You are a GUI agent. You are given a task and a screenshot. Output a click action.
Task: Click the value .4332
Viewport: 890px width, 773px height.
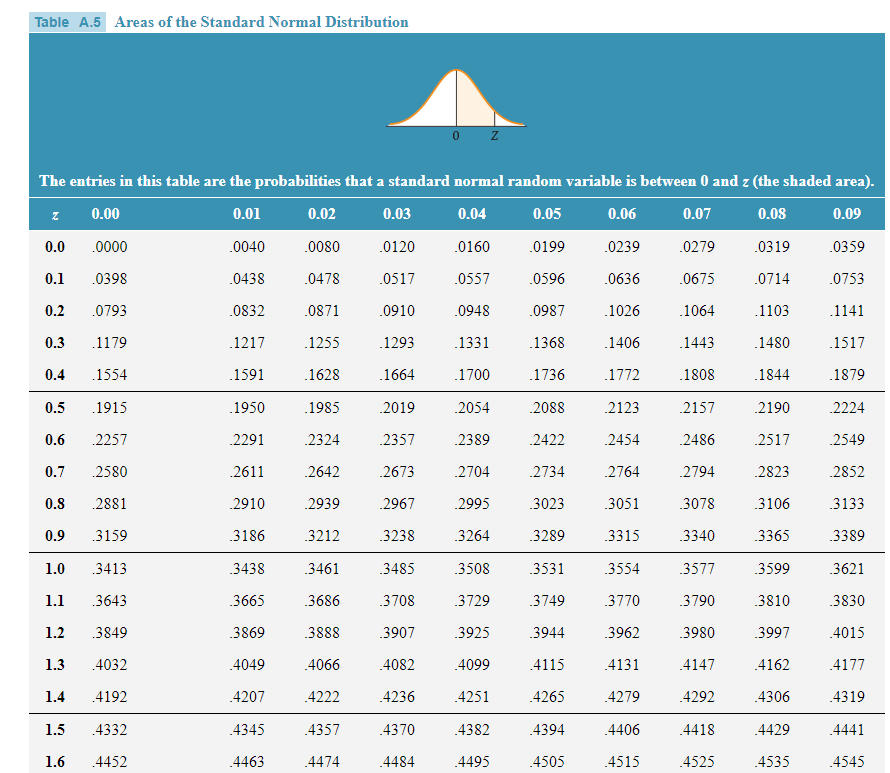[109, 729]
